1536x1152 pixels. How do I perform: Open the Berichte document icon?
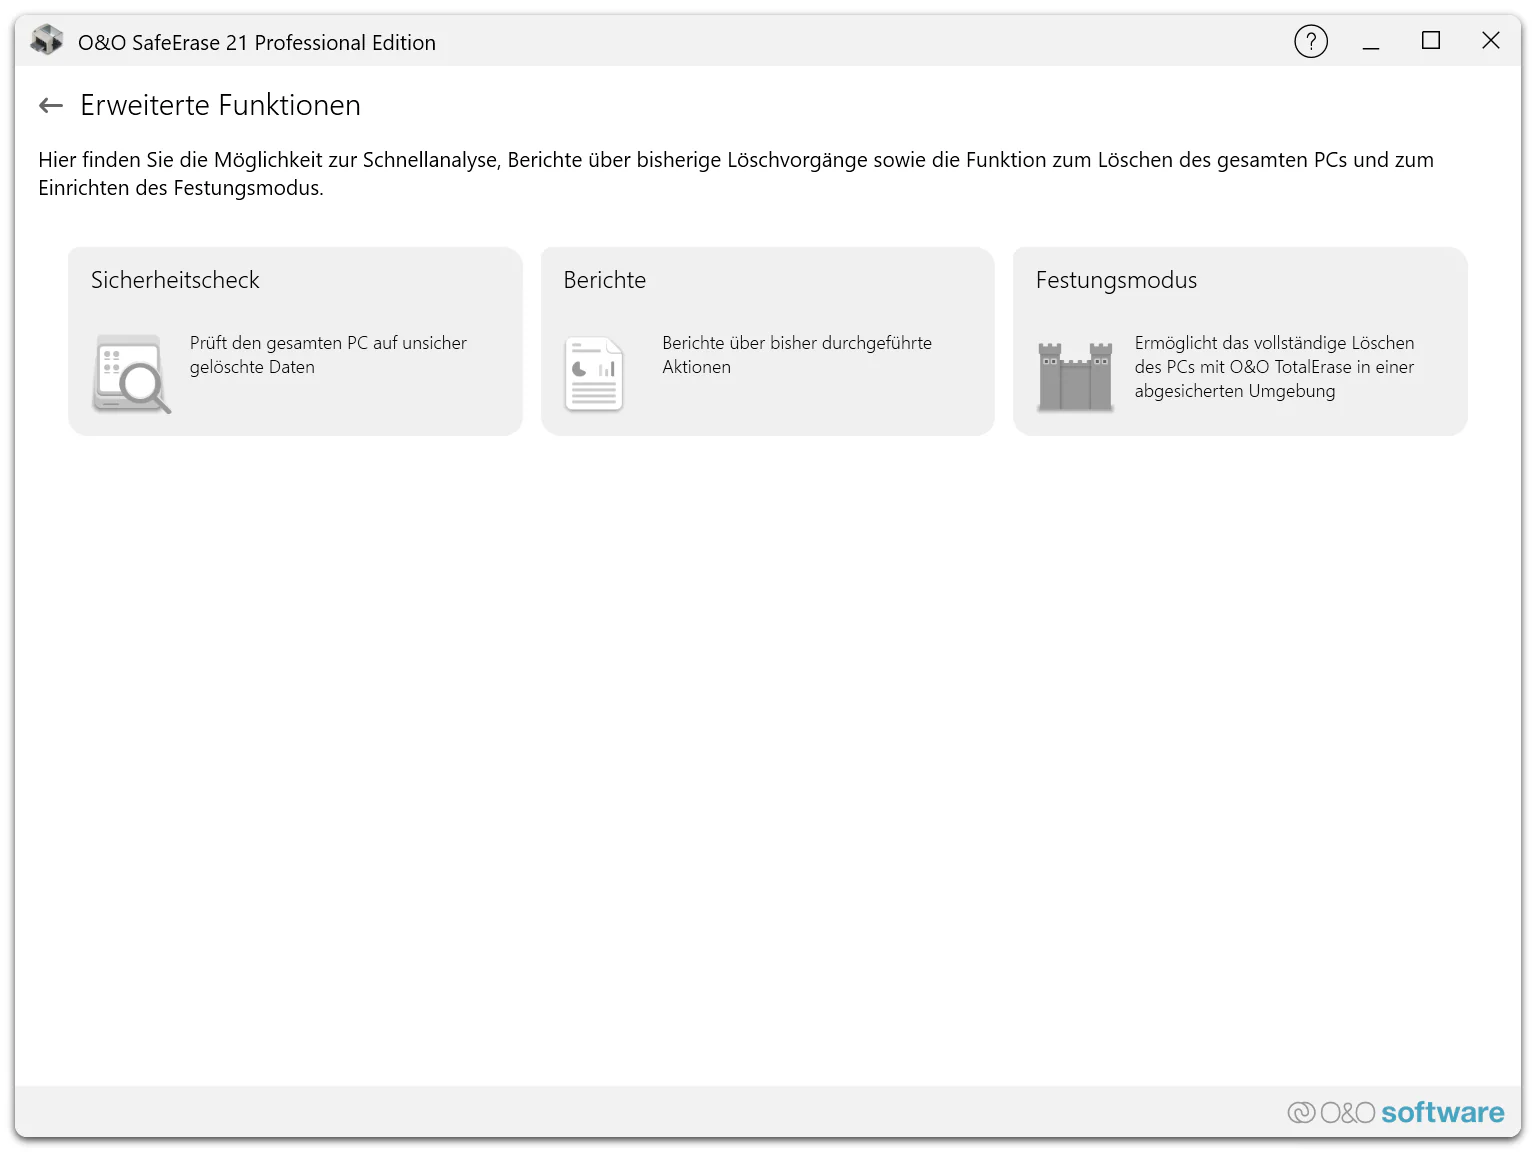594,374
